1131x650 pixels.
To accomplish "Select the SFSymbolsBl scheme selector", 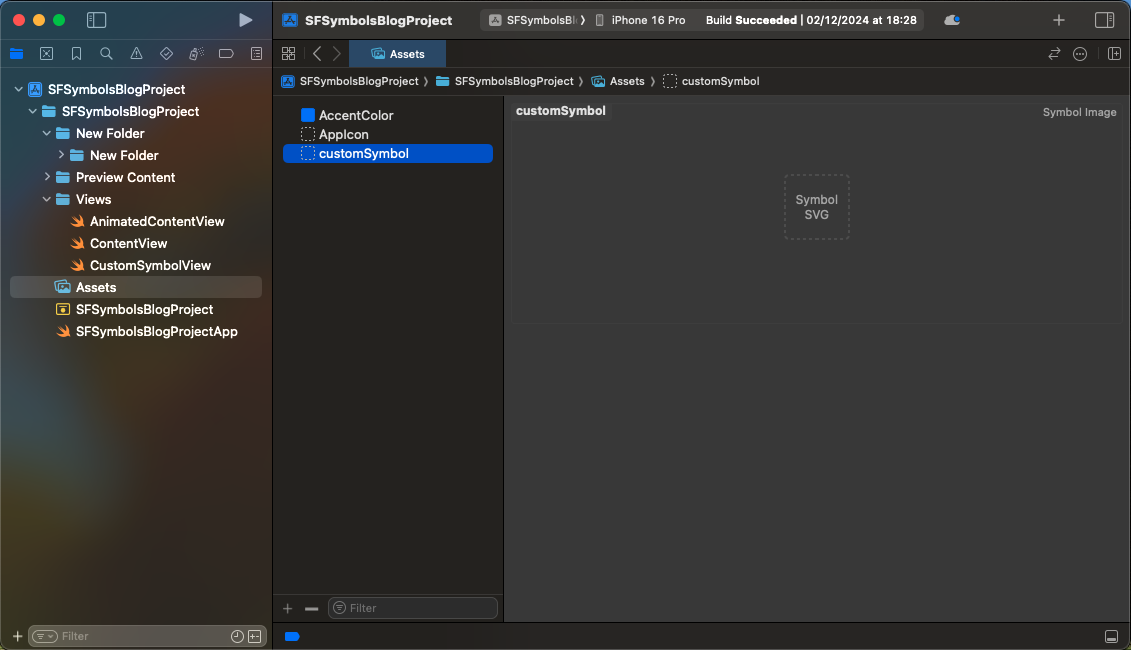I will click(537, 20).
